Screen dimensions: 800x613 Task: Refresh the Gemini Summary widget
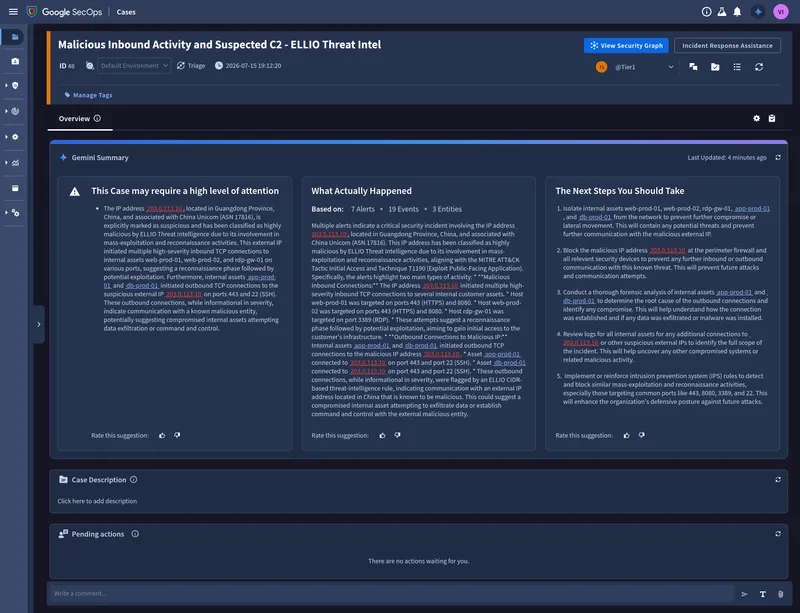tap(778, 158)
